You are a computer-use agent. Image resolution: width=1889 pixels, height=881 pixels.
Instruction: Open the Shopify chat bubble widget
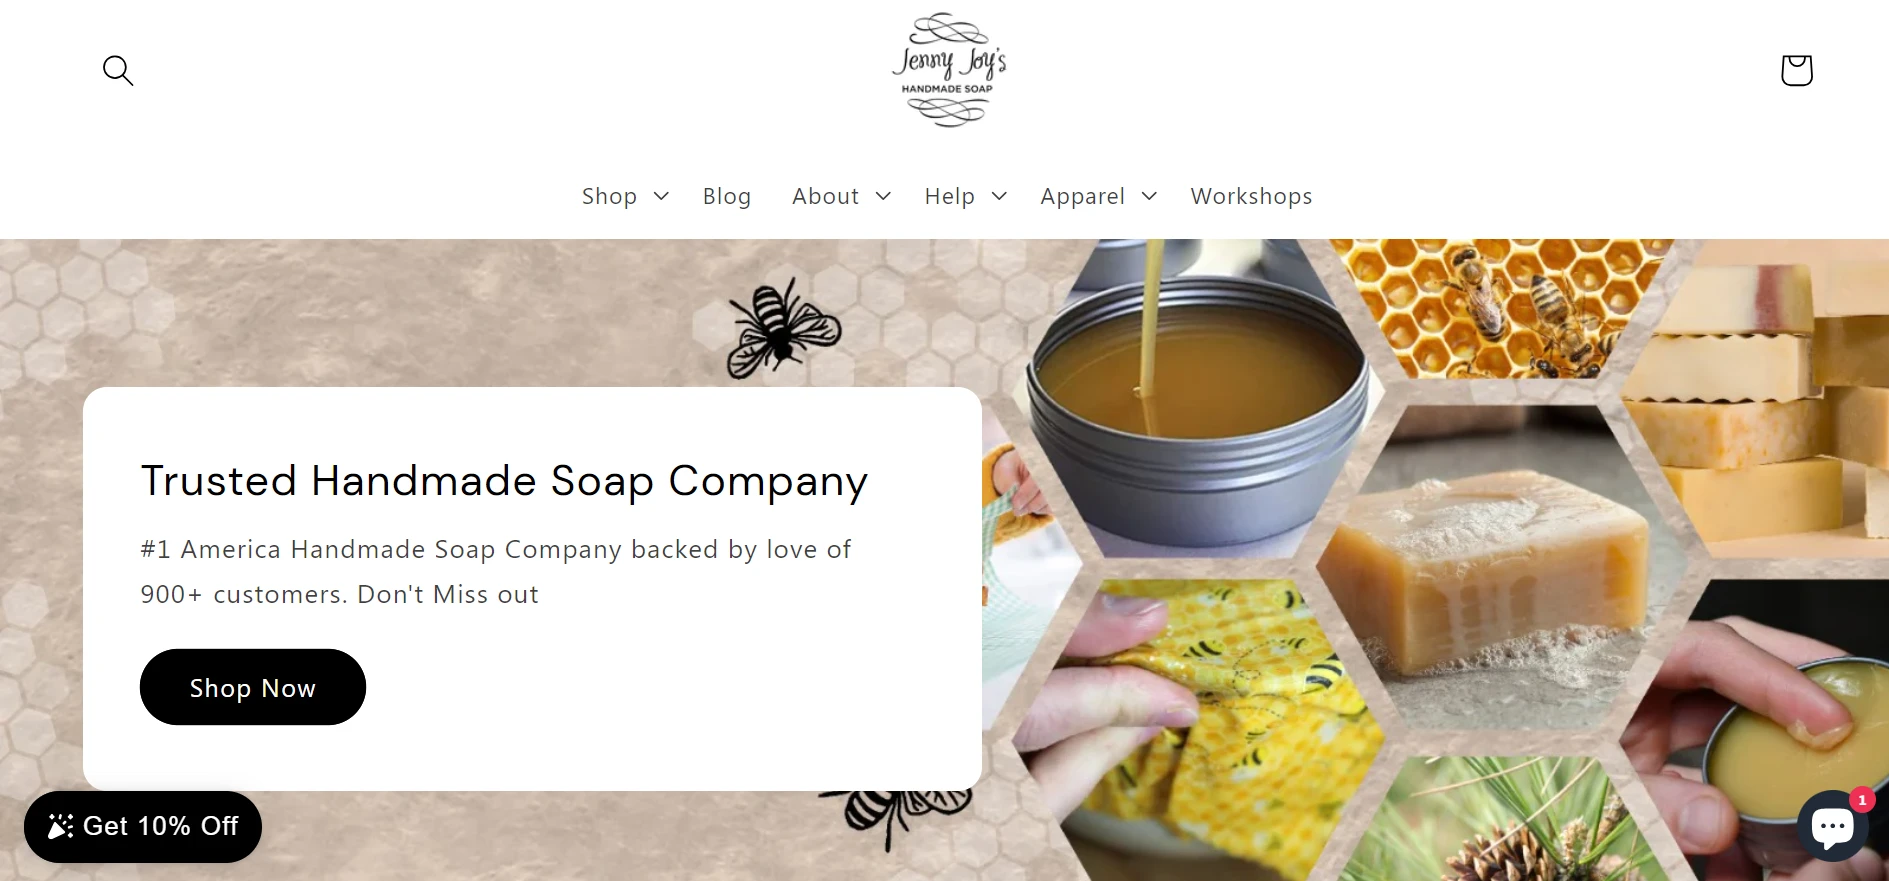(1832, 825)
